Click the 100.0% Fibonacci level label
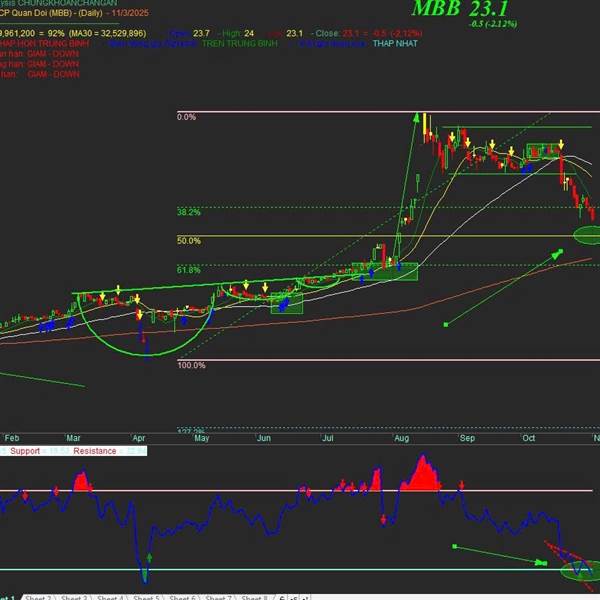 [191, 365]
